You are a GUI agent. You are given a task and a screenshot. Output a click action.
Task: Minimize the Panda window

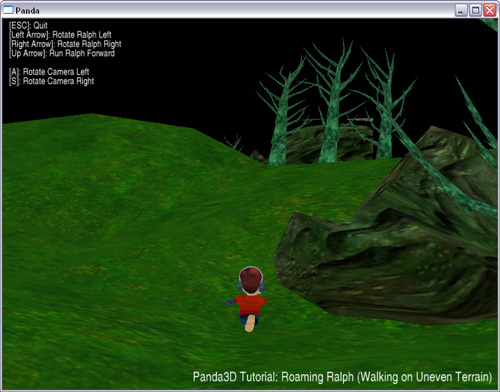tap(461, 10)
